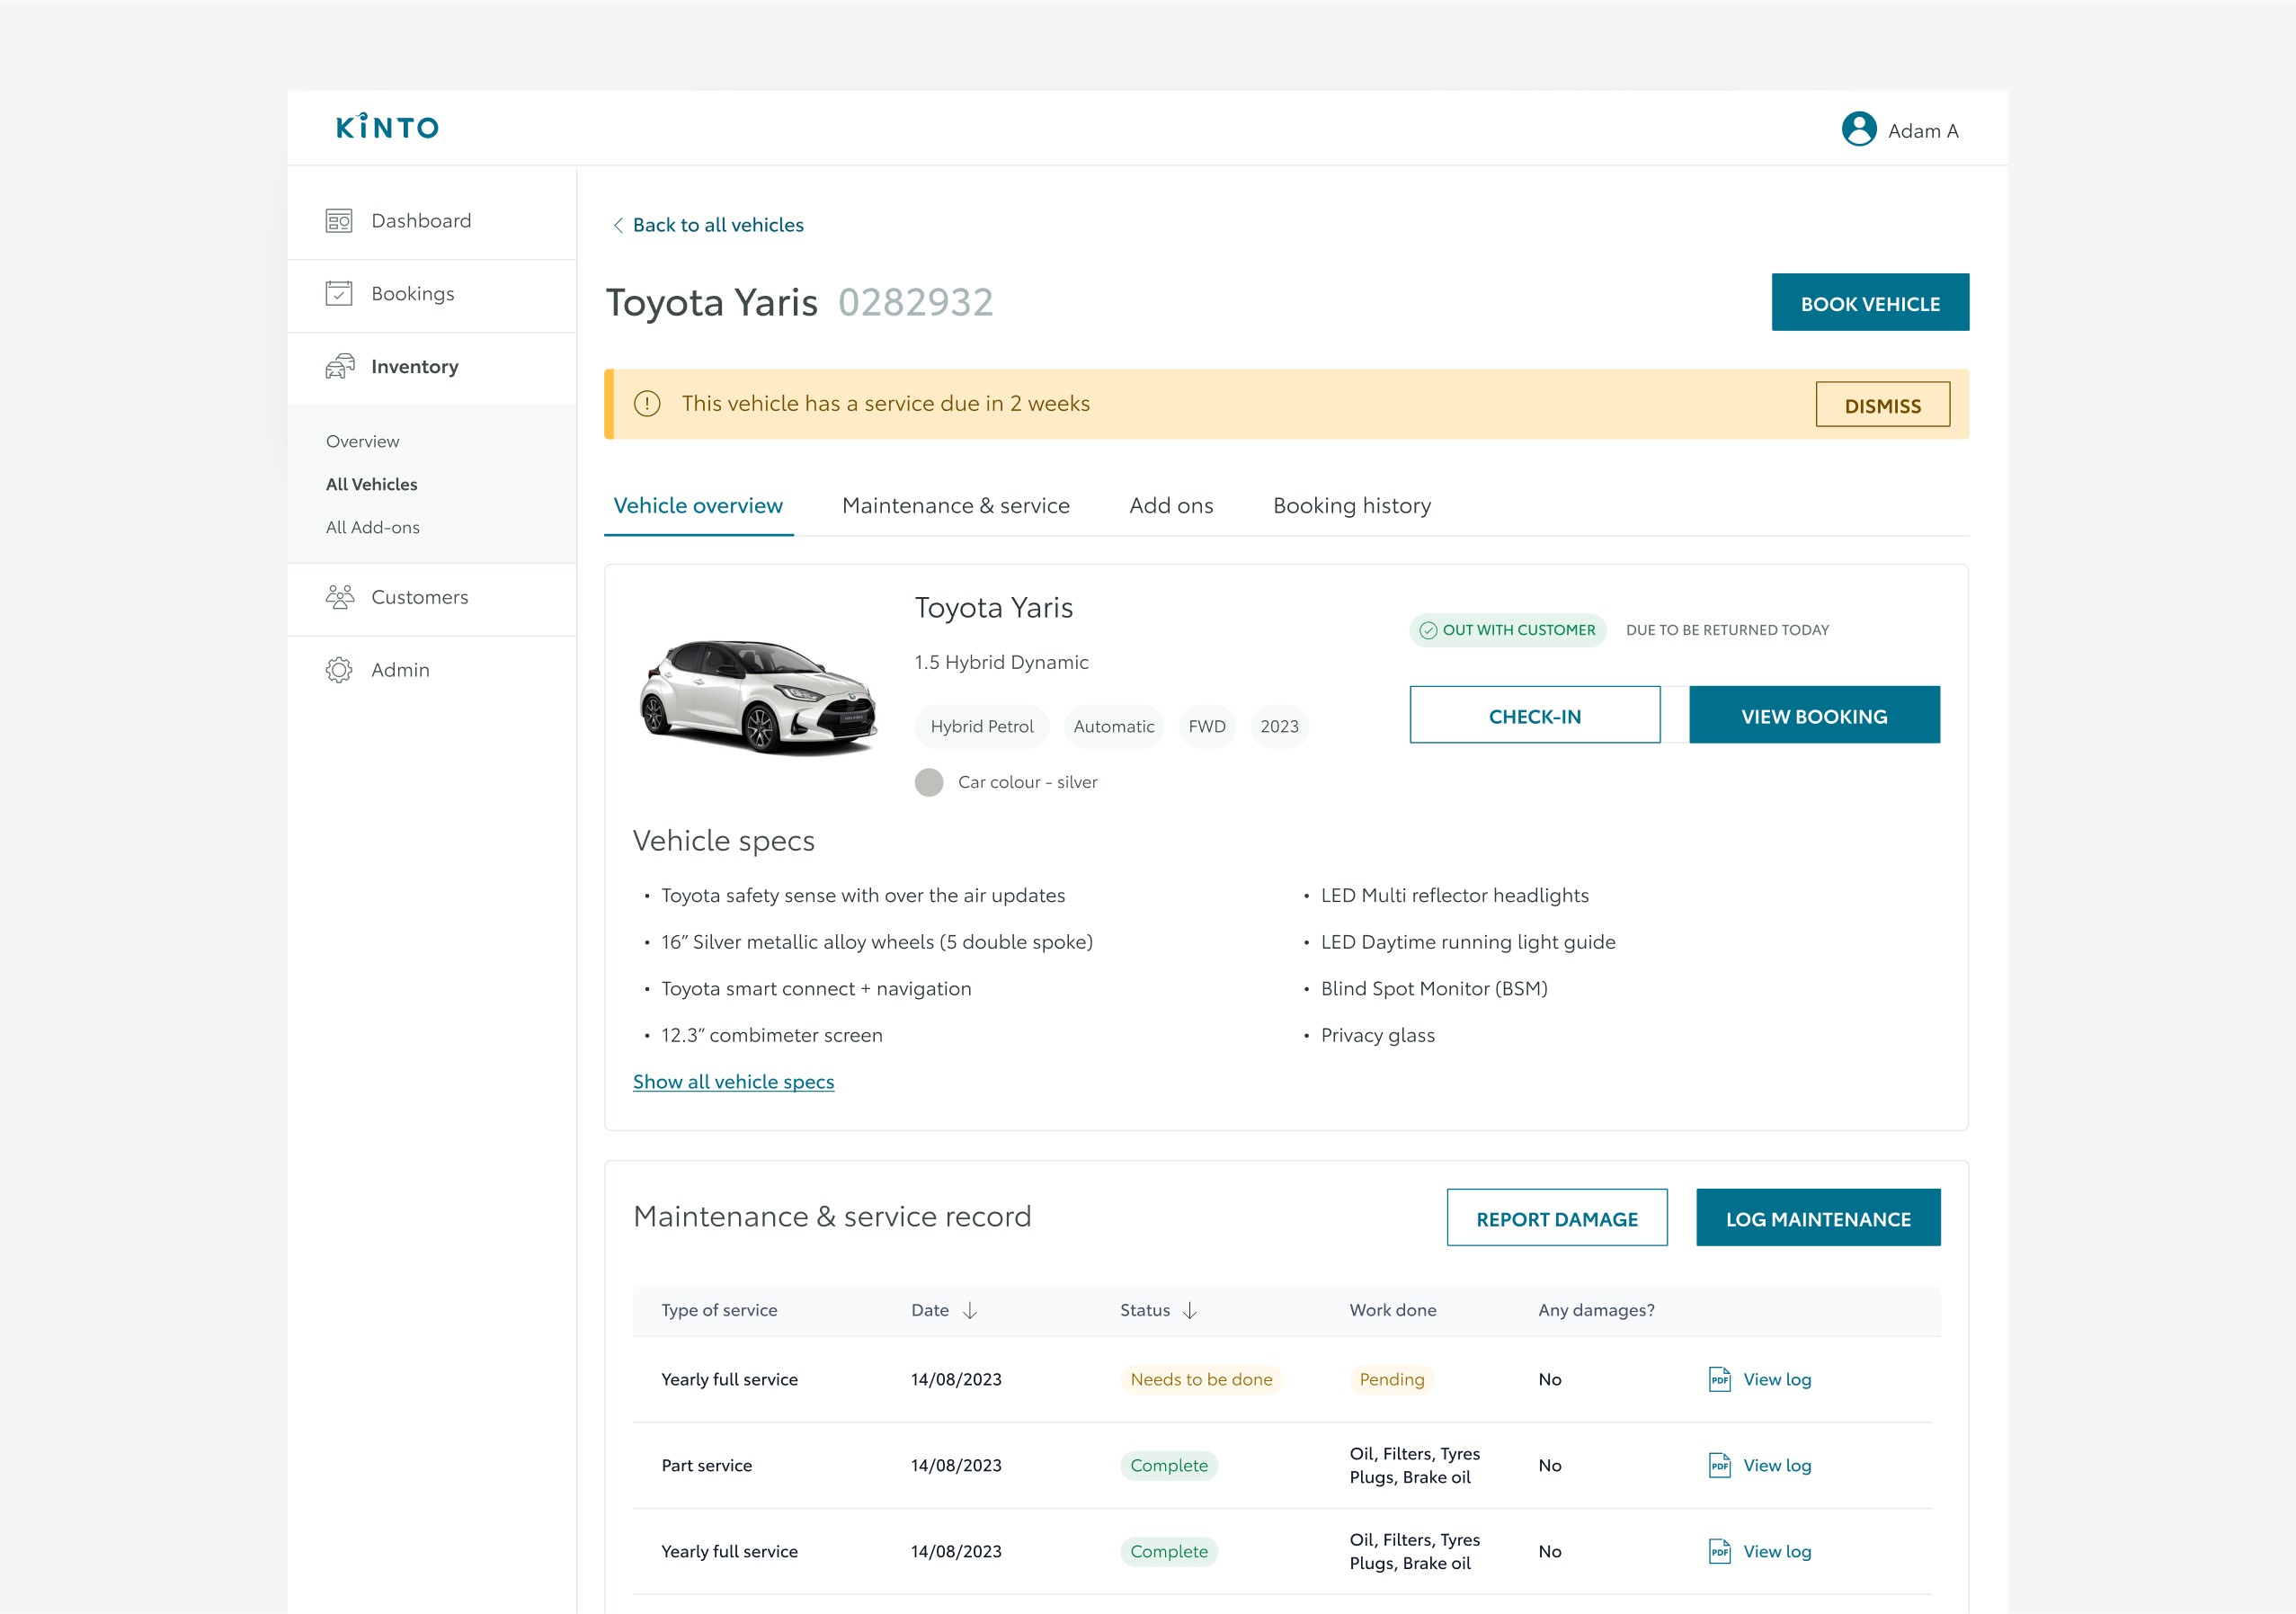
Task: Open Admin via the gear icon
Action: tap(339, 670)
